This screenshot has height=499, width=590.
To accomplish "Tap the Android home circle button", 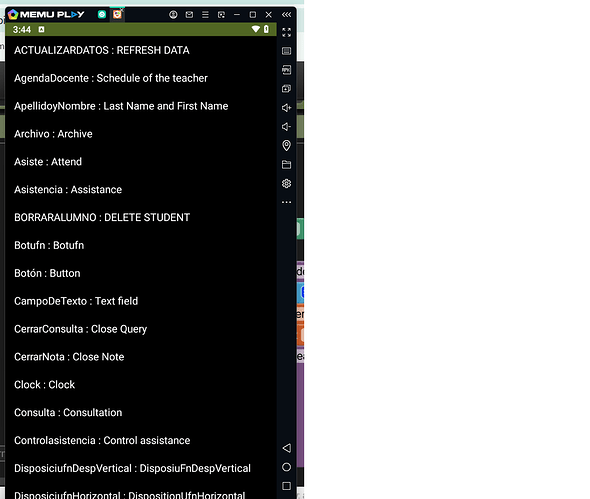I will (286, 467).
